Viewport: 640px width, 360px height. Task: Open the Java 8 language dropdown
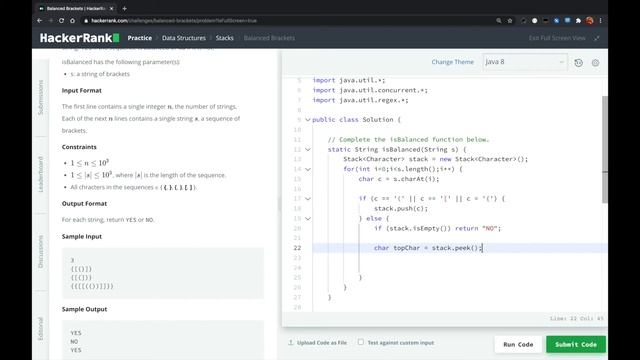pyautogui.click(x=524, y=62)
